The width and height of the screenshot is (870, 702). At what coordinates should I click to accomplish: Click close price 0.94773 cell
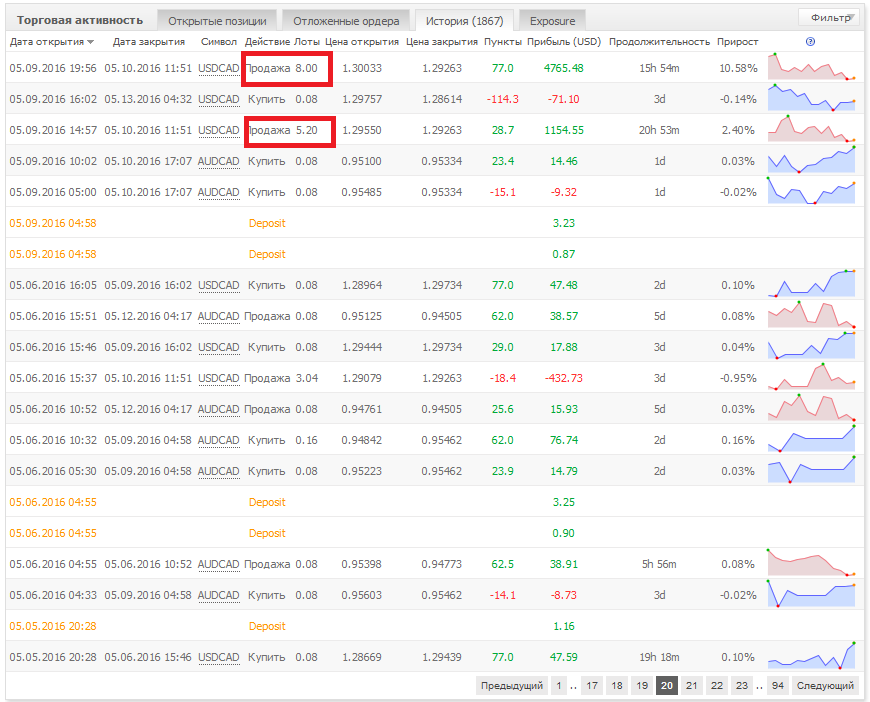click(x=442, y=564)
